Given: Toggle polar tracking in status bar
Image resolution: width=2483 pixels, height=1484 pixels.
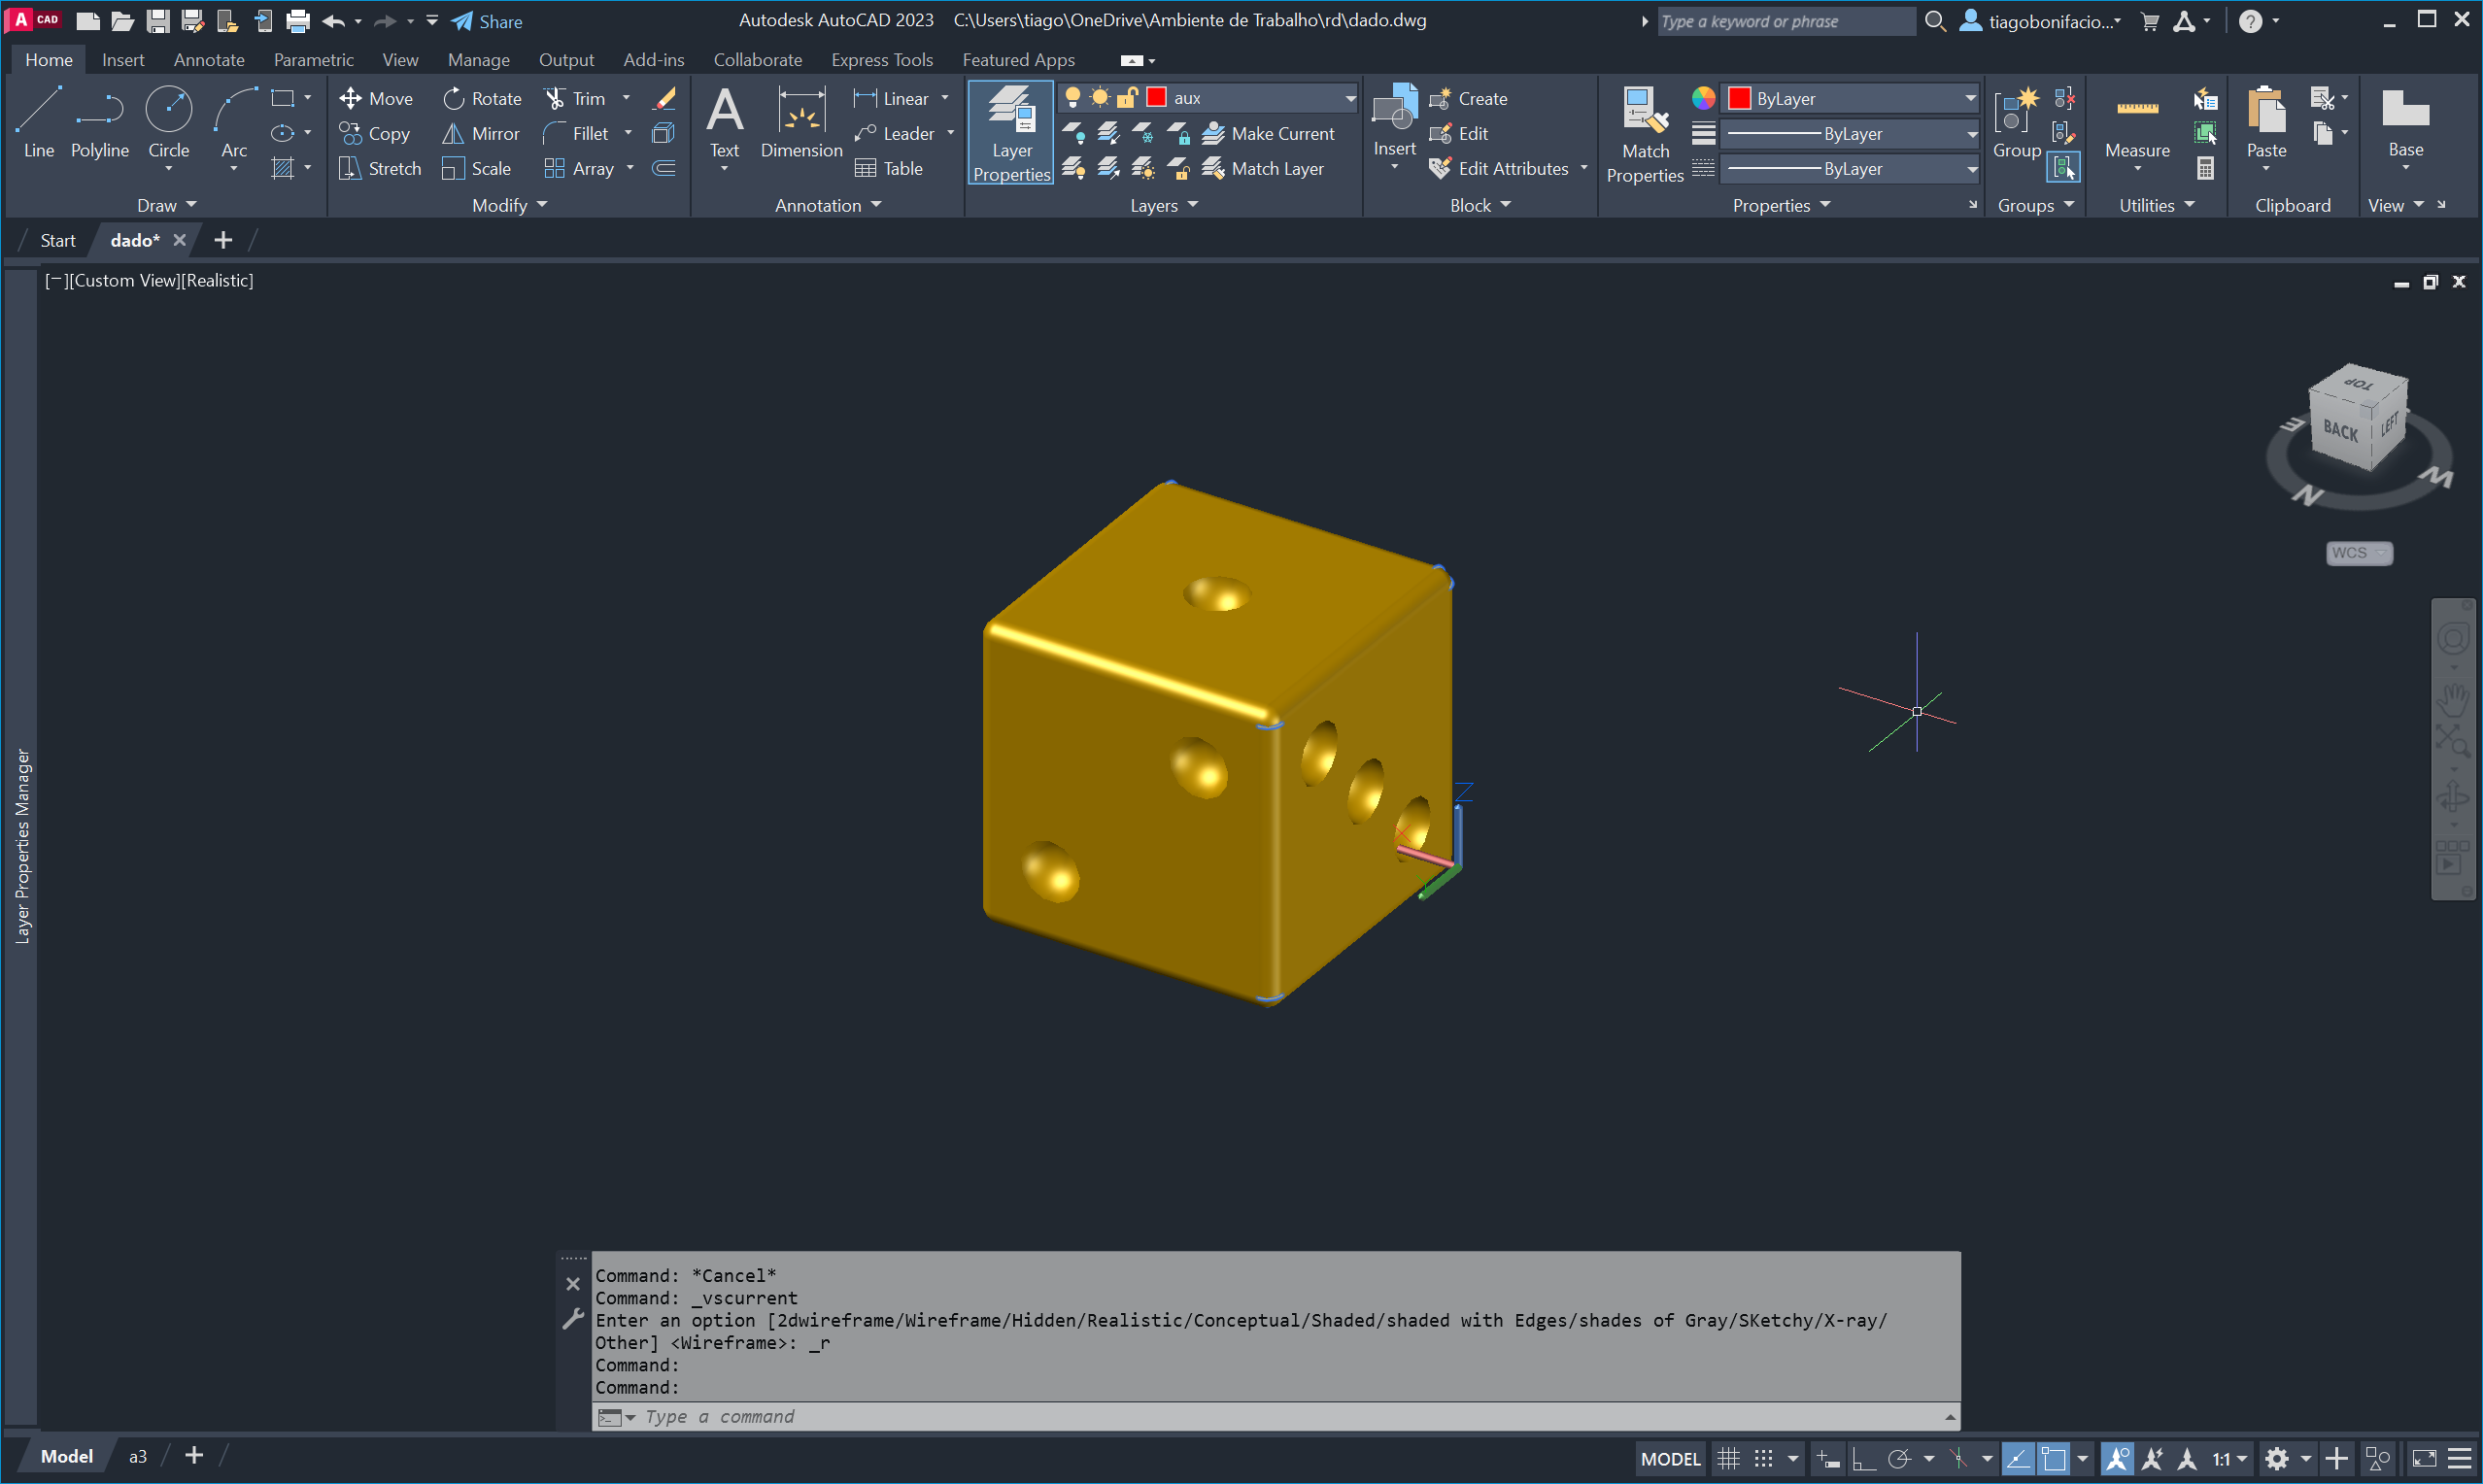Looking at the screenshot, I should pyautogui.click(x=1899, y=1459).
